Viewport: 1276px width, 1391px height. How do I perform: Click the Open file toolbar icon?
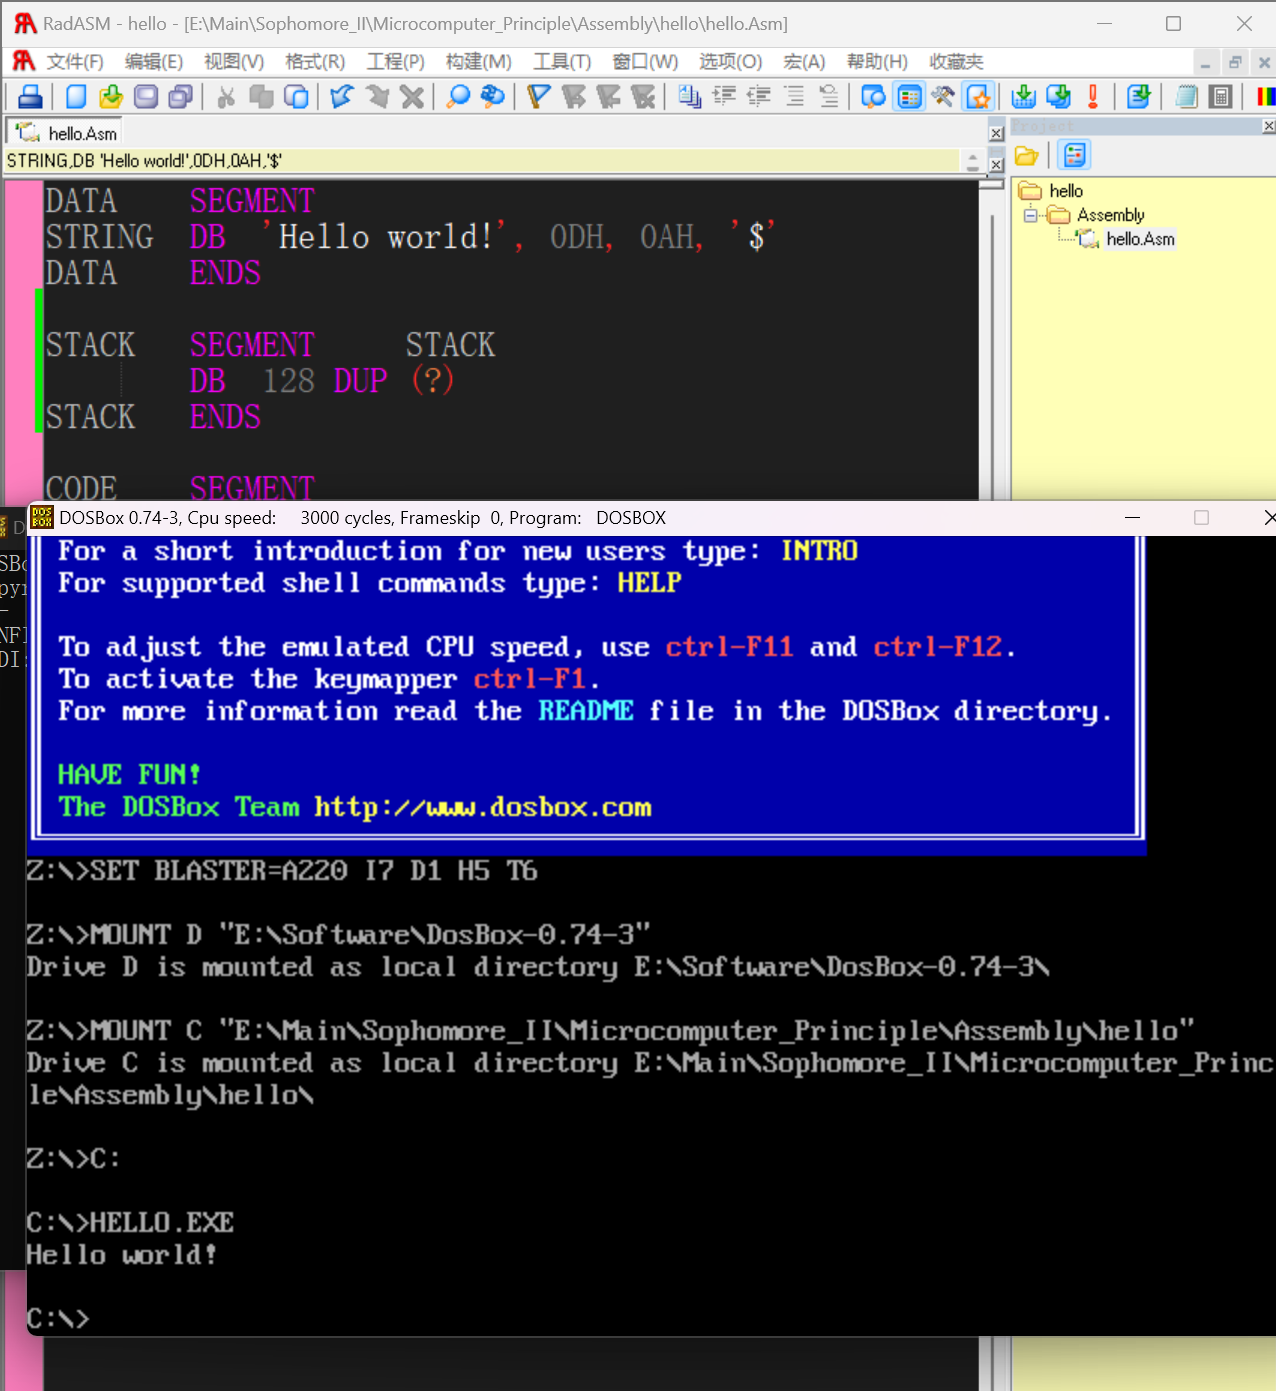tap(111, 97)
